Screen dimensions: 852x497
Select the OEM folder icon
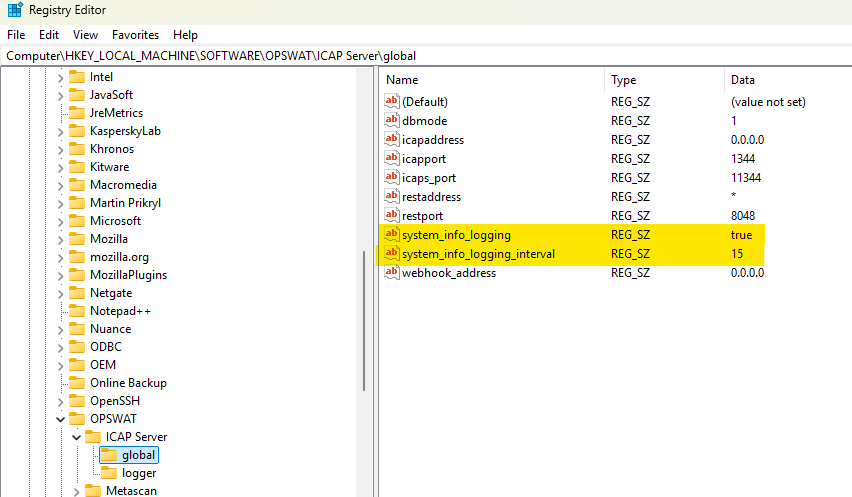coord(77,364)
